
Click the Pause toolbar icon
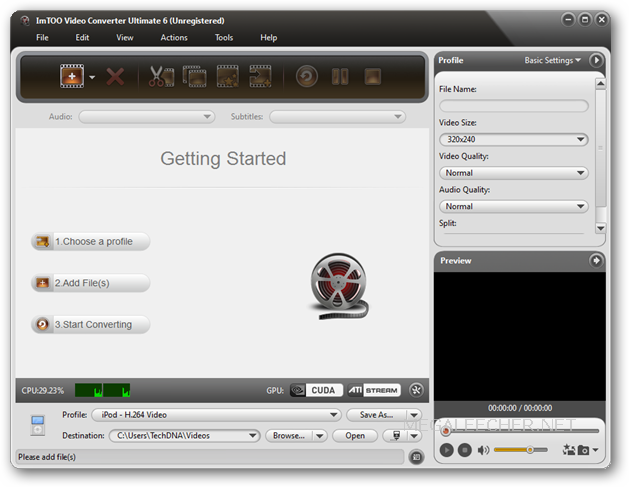340,76
